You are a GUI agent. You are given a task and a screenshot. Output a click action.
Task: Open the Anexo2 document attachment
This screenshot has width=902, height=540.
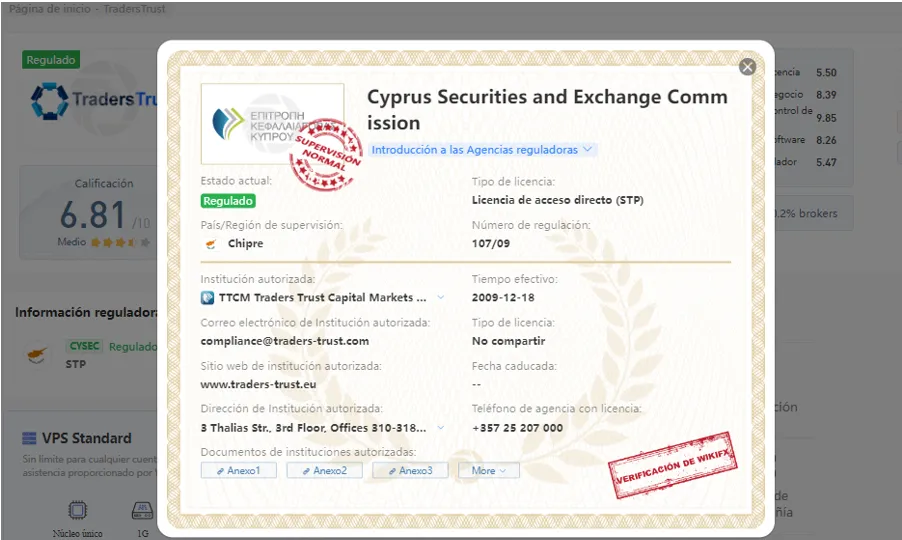pos(325,470)
